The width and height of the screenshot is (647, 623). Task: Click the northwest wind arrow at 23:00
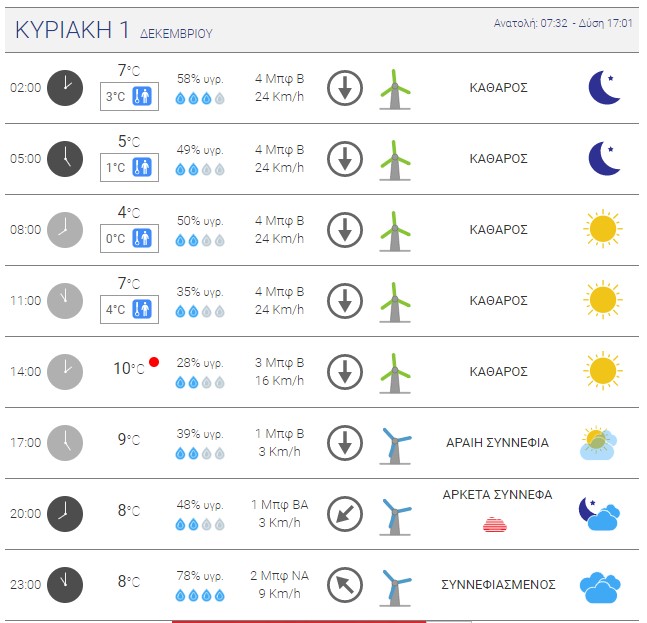[345, 585]
